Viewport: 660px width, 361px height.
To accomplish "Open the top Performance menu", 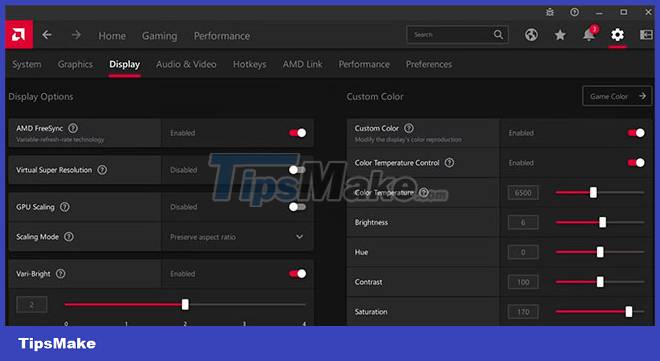I will pyautogui.click(x=222, y=36).
